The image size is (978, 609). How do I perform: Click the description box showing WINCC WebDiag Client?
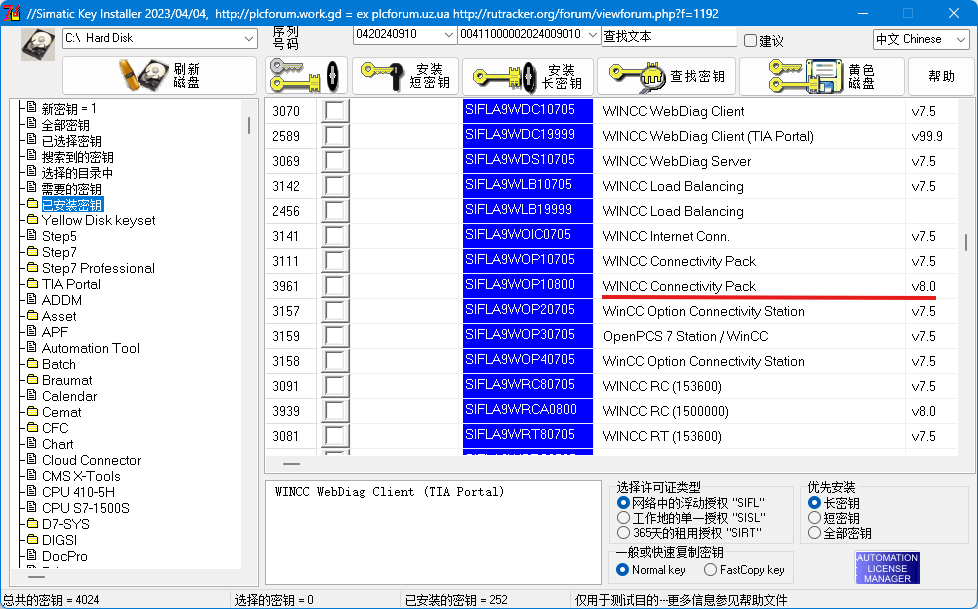tap(433, 532)
